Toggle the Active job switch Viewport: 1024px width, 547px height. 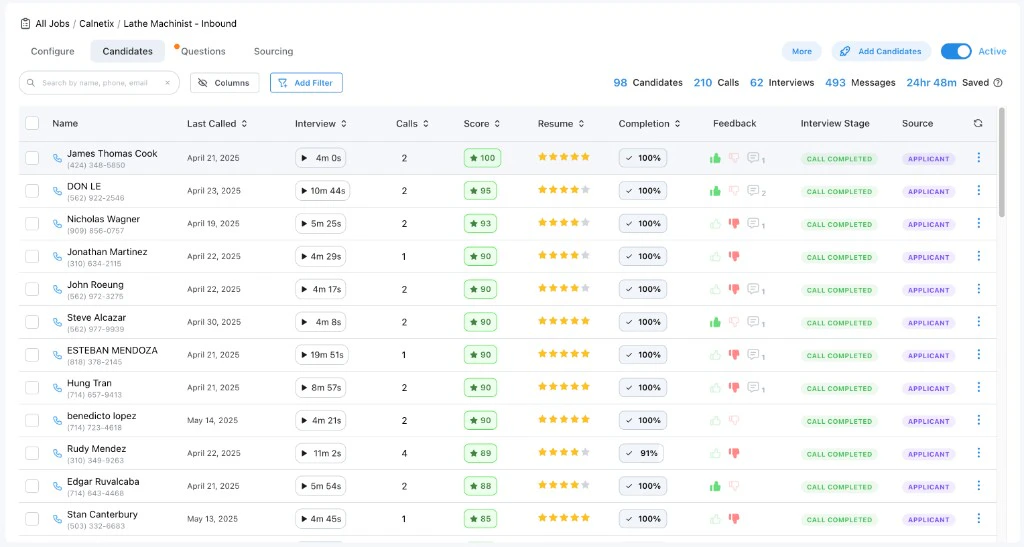click(x=956, y=51)
